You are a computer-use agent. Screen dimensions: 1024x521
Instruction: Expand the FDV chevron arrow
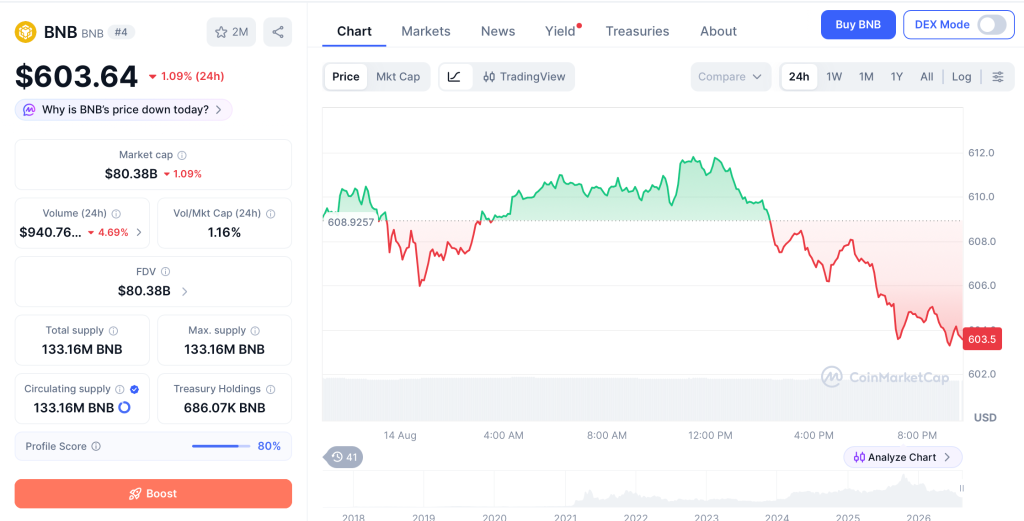coord(184,291)
